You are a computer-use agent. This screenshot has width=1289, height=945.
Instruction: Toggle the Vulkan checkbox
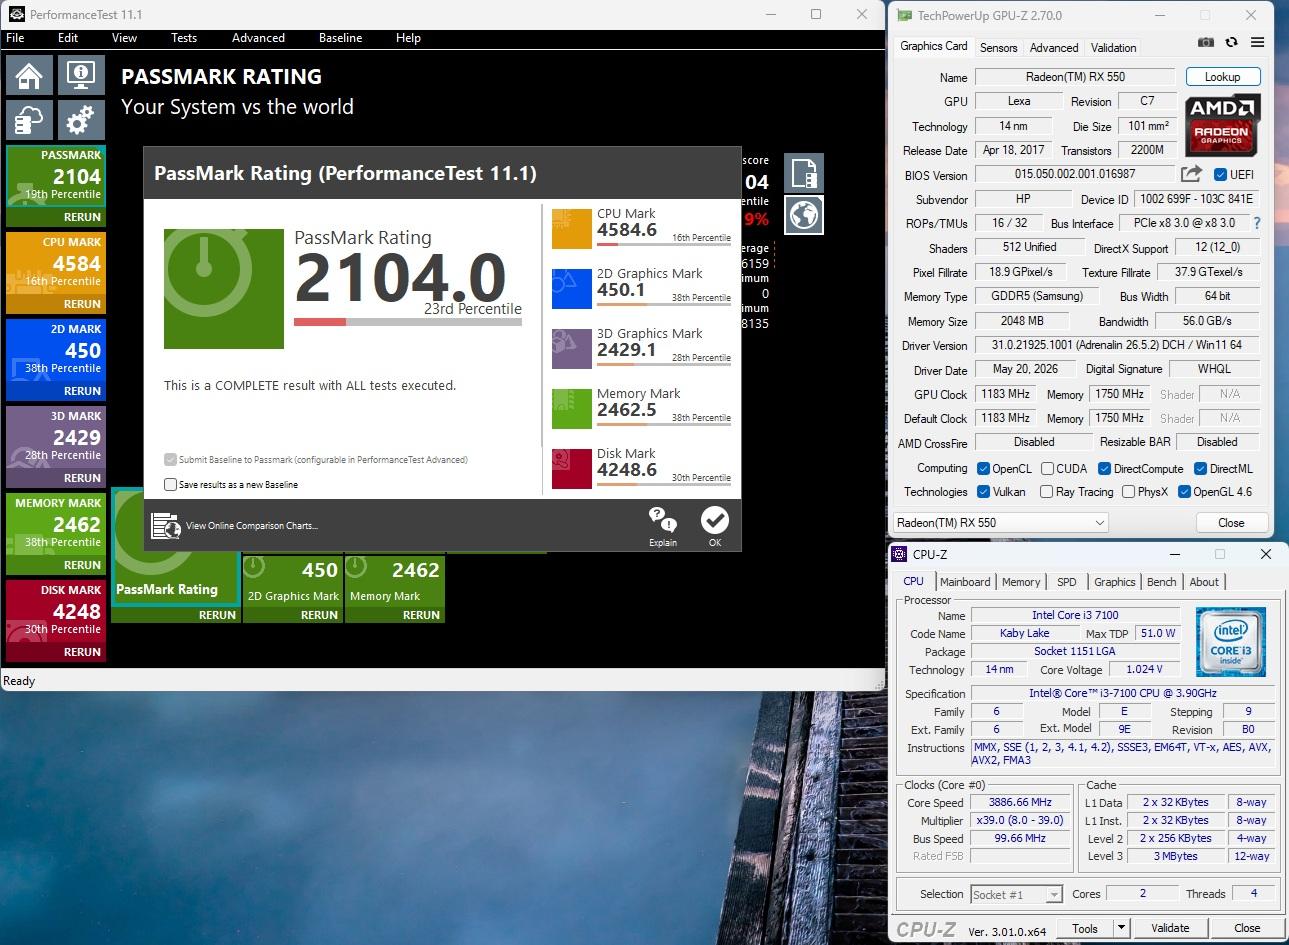point(984,492)
